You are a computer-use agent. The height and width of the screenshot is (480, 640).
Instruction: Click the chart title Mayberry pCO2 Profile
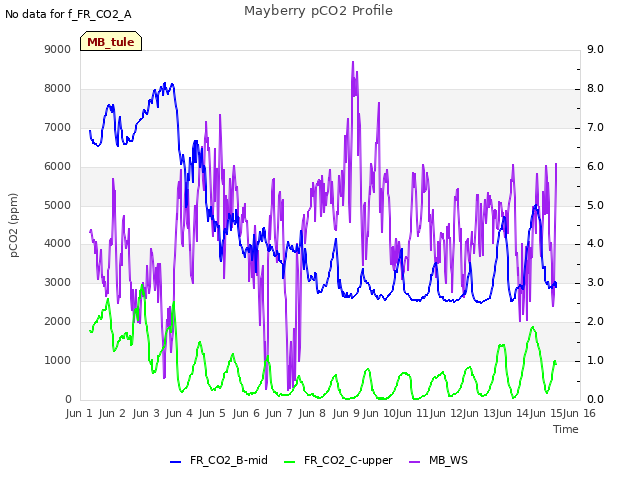(x=318, y=11)
